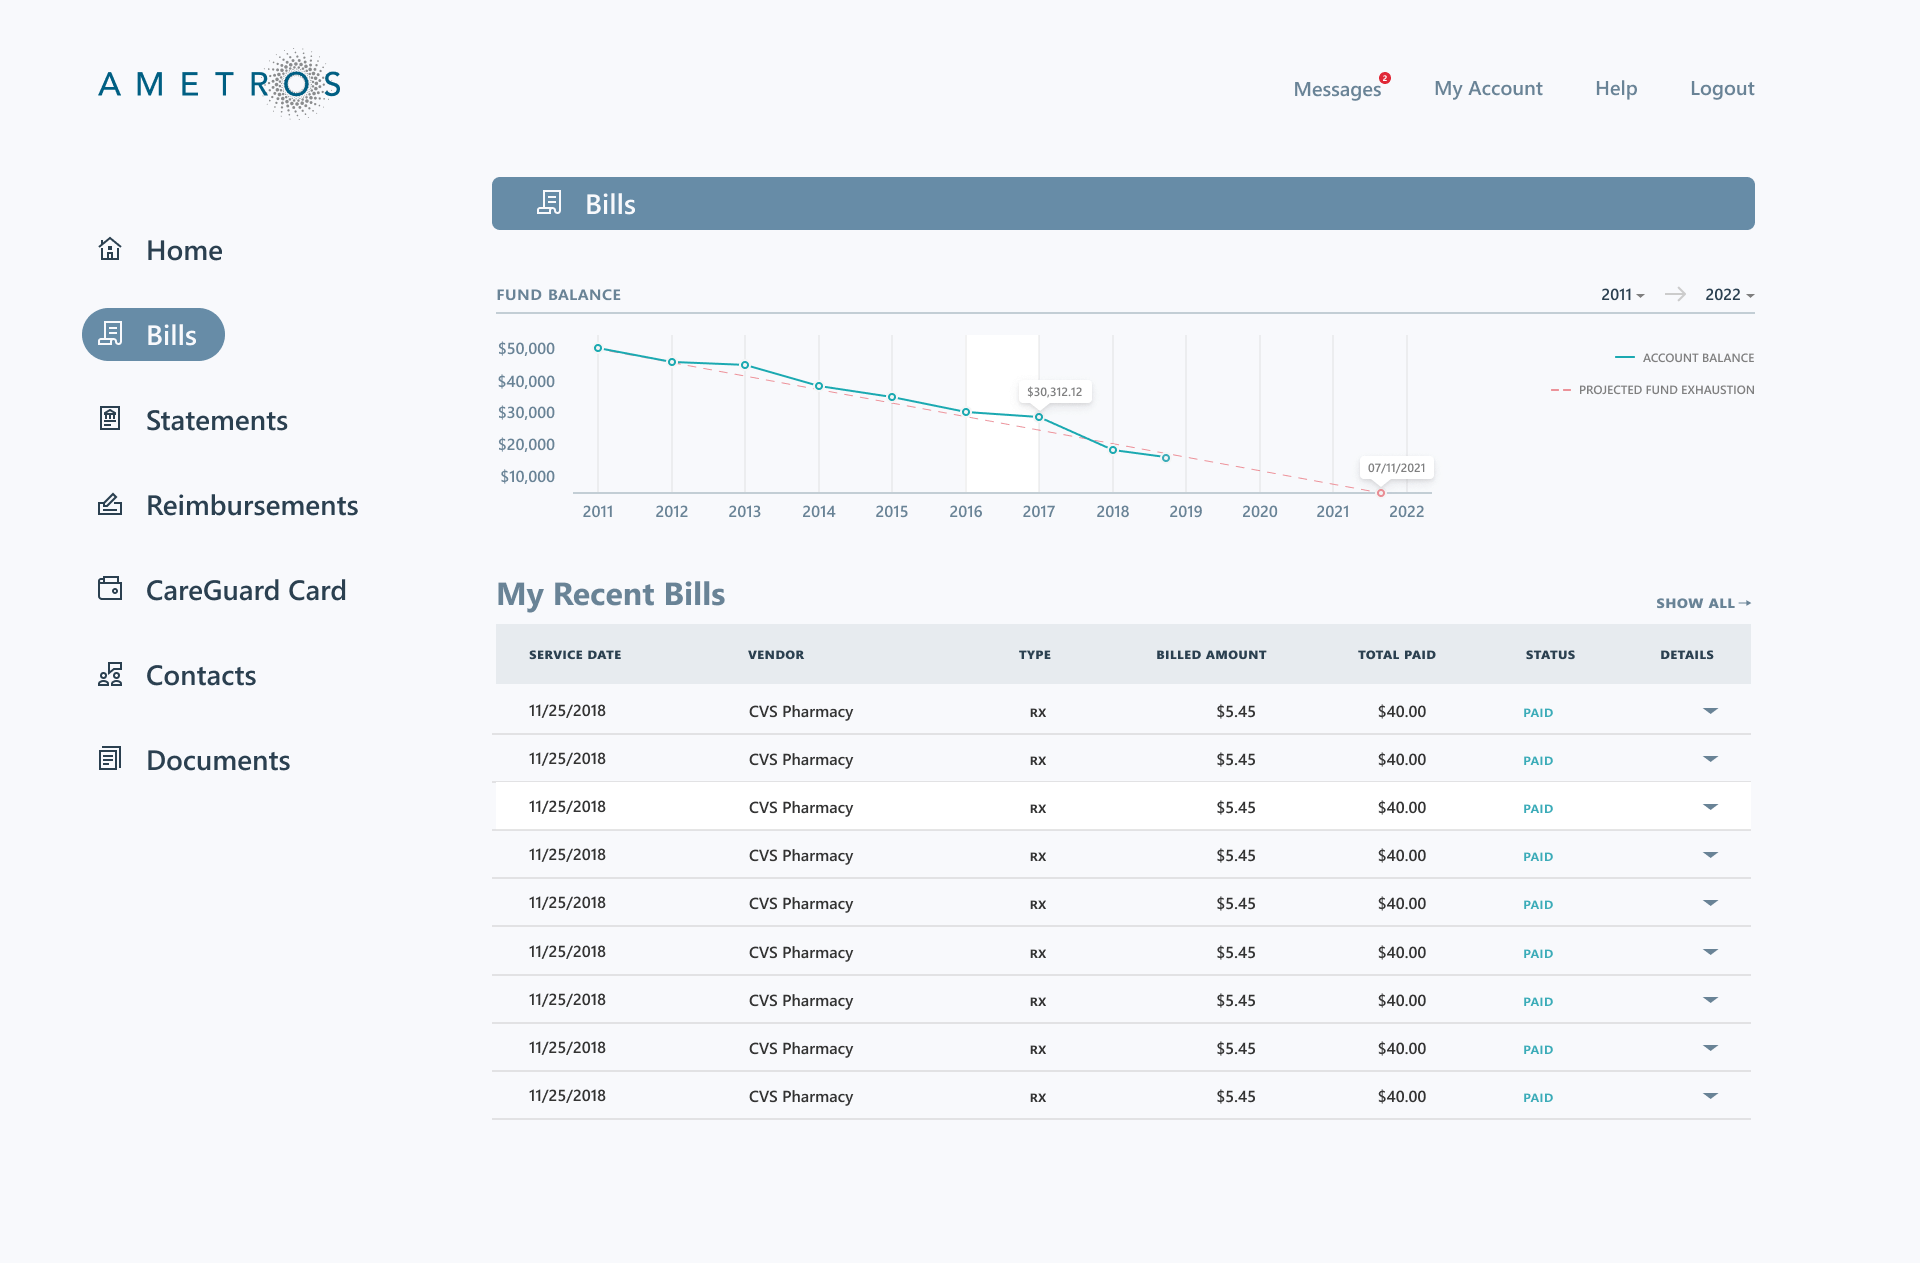Click the Bills icon in the header banner

click(x=549, y=203)
